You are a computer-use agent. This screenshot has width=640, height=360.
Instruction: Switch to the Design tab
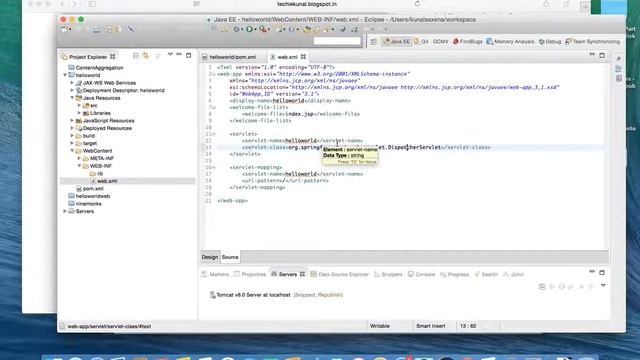pos(210,257)
